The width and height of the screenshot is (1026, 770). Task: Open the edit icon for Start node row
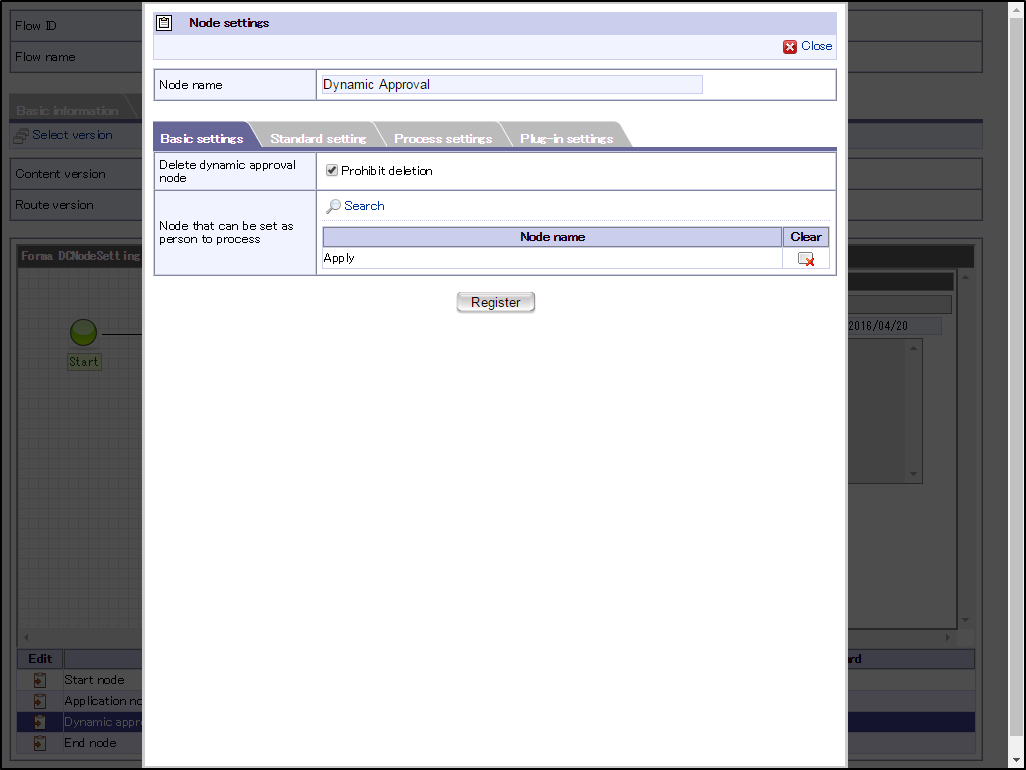[x=40, y=680]
